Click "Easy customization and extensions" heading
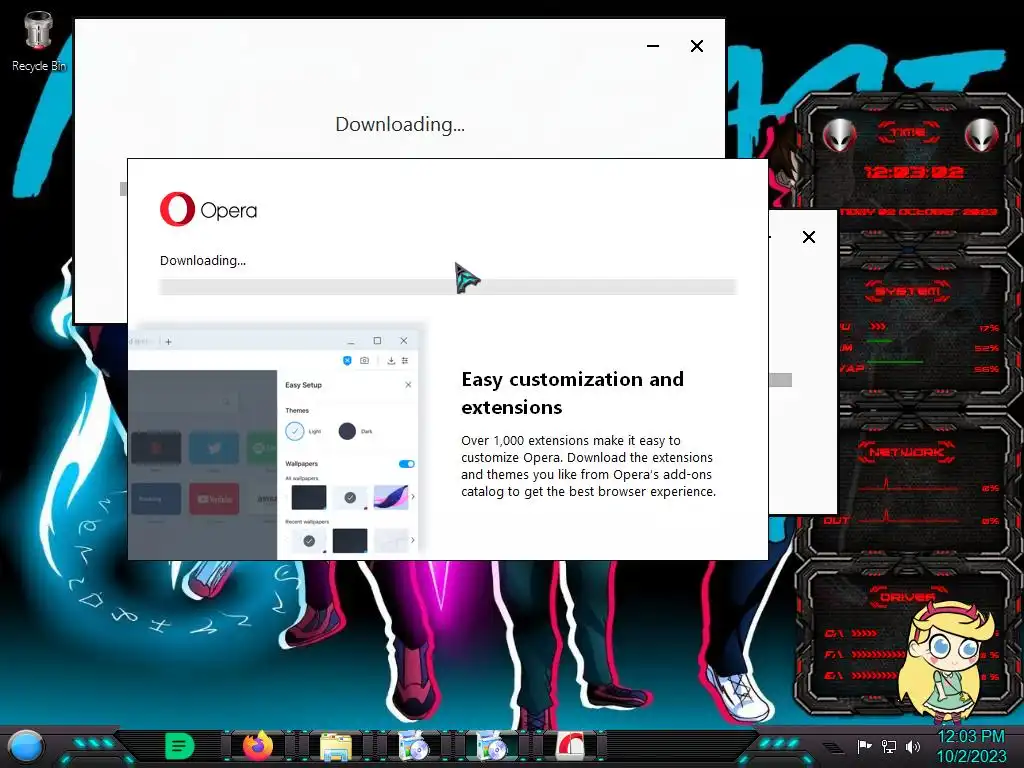Screen dimensions: 1024x768 point(572,392)
